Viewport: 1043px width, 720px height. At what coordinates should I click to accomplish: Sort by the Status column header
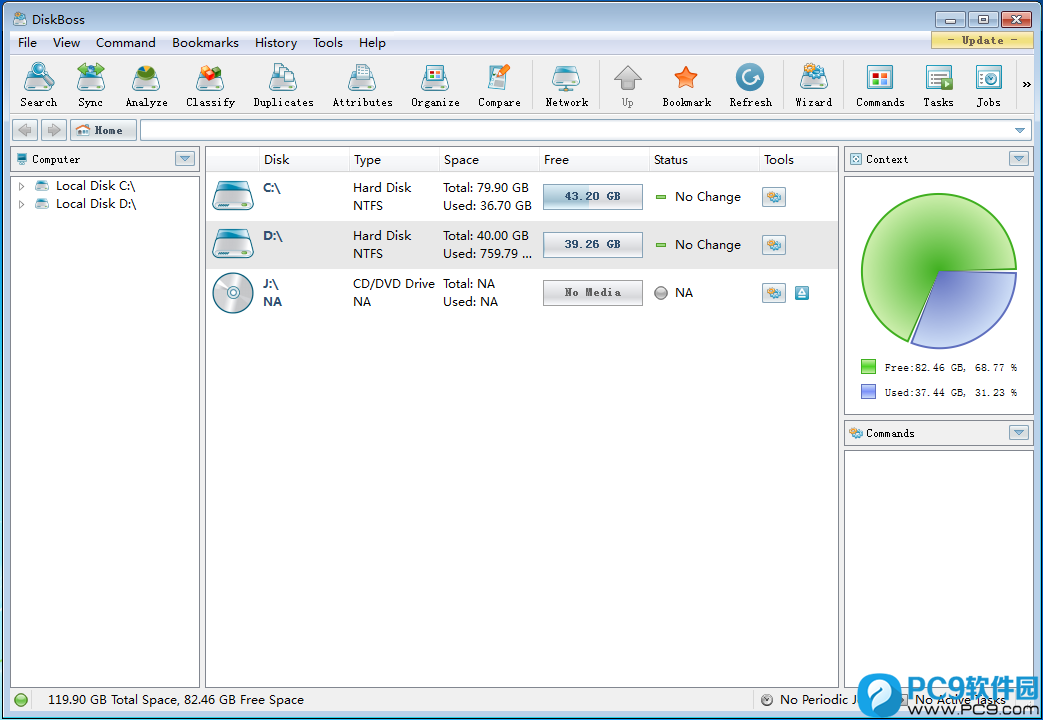coord(704,160)
